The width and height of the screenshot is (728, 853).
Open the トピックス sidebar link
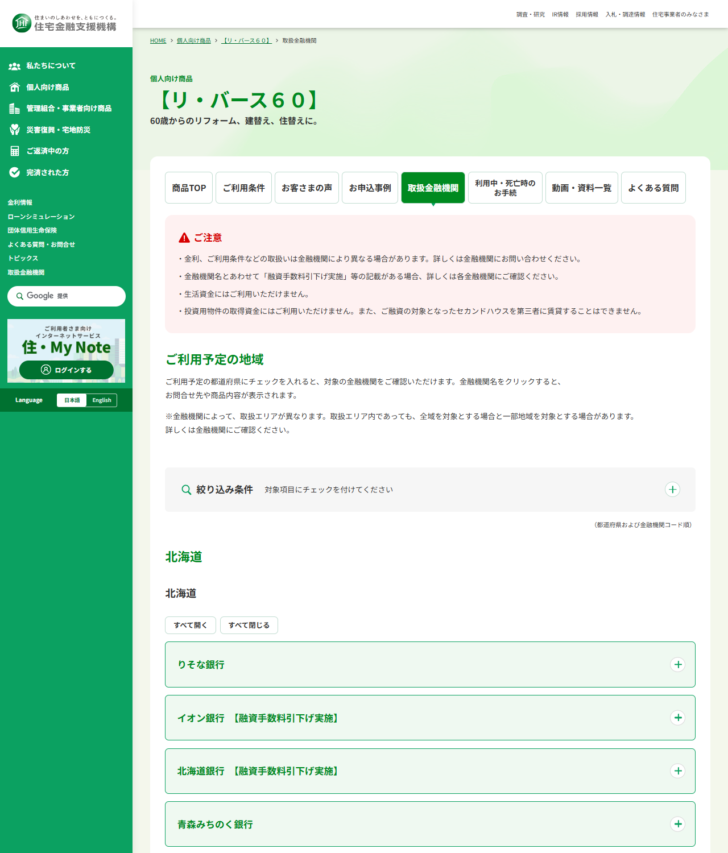coord(23,258)
